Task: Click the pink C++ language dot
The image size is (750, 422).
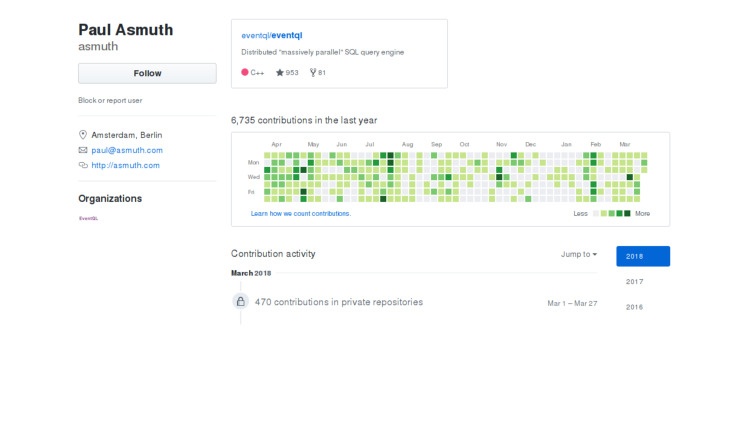Action: coord(245,72)
